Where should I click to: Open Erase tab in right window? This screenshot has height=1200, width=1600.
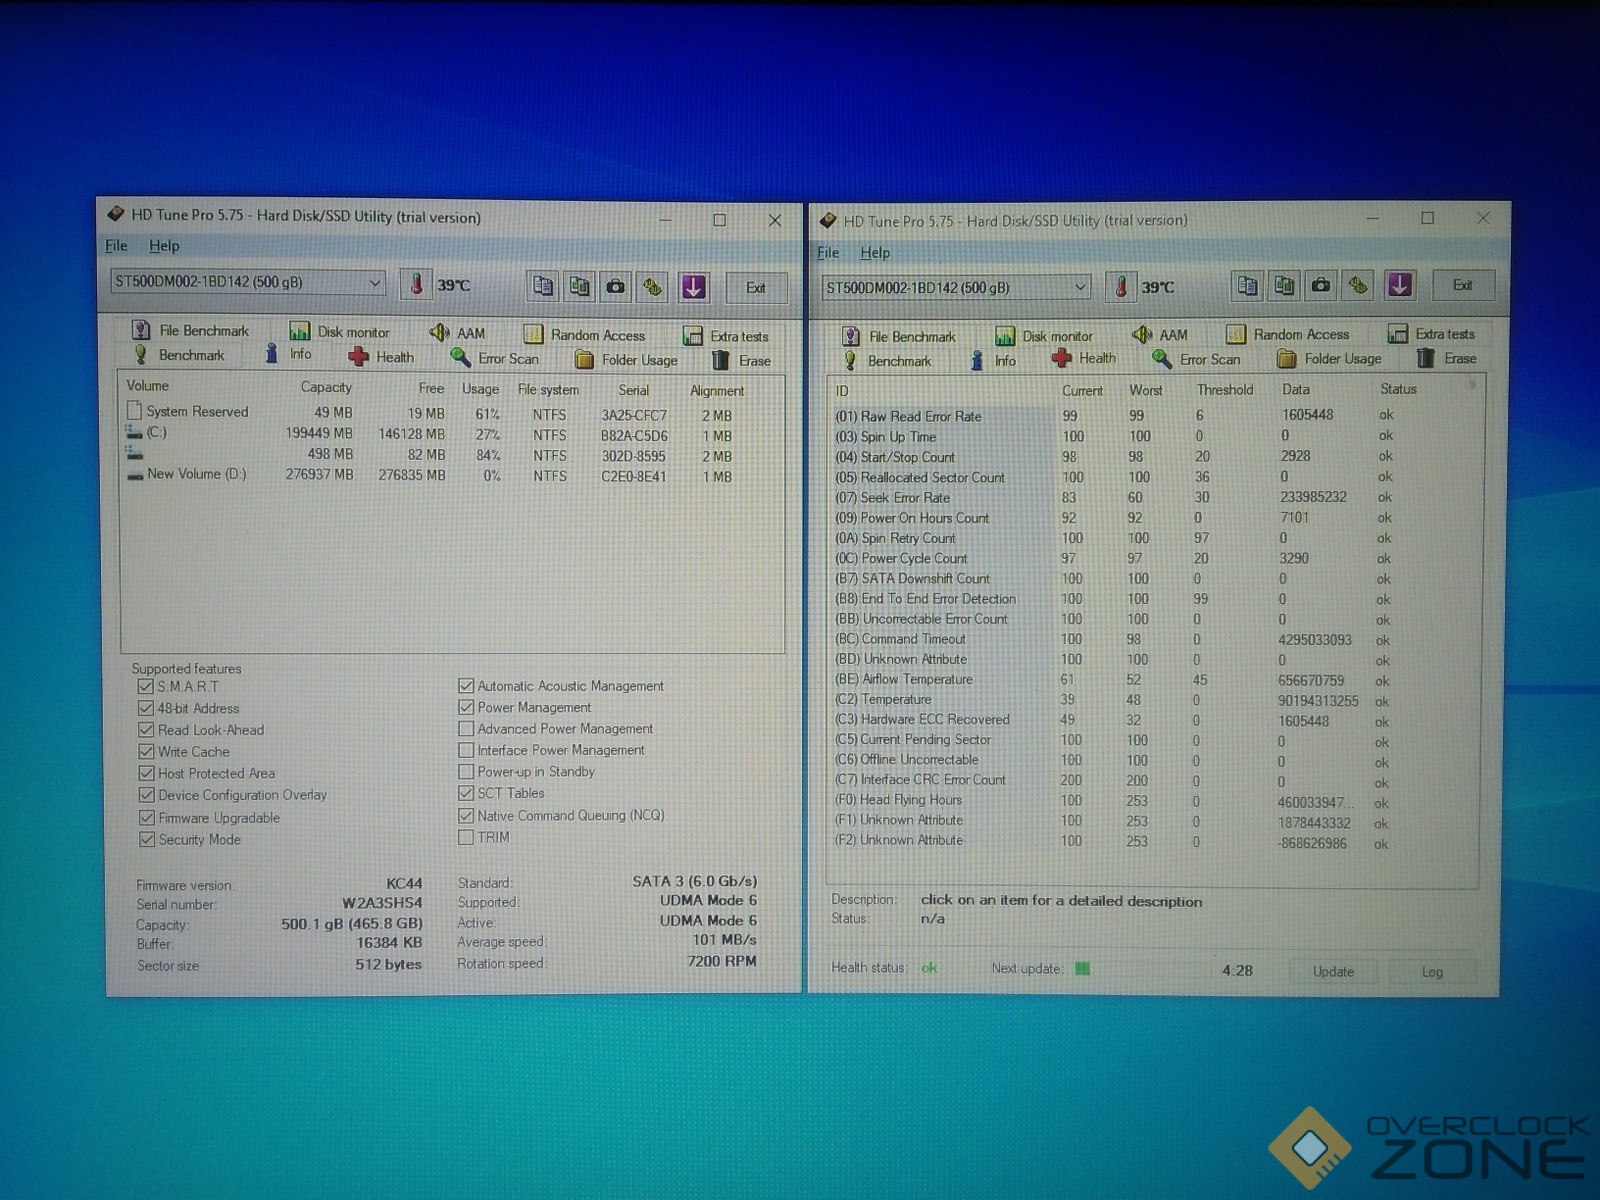(1447, 357)
